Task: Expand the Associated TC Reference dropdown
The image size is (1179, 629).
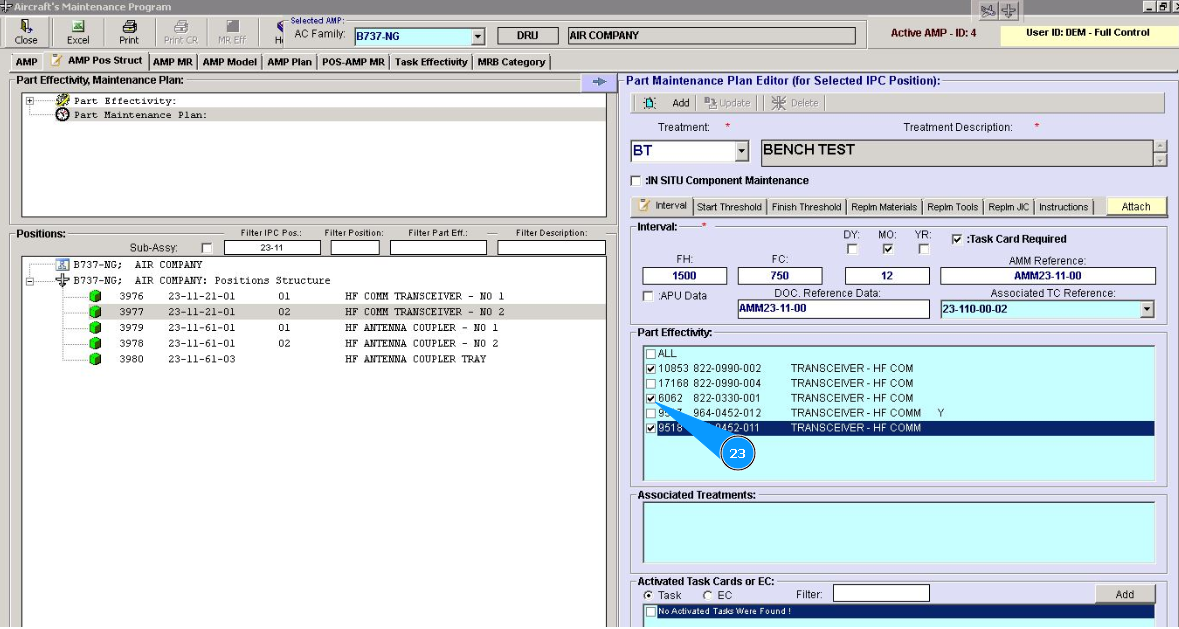Action: point(1146,310)
